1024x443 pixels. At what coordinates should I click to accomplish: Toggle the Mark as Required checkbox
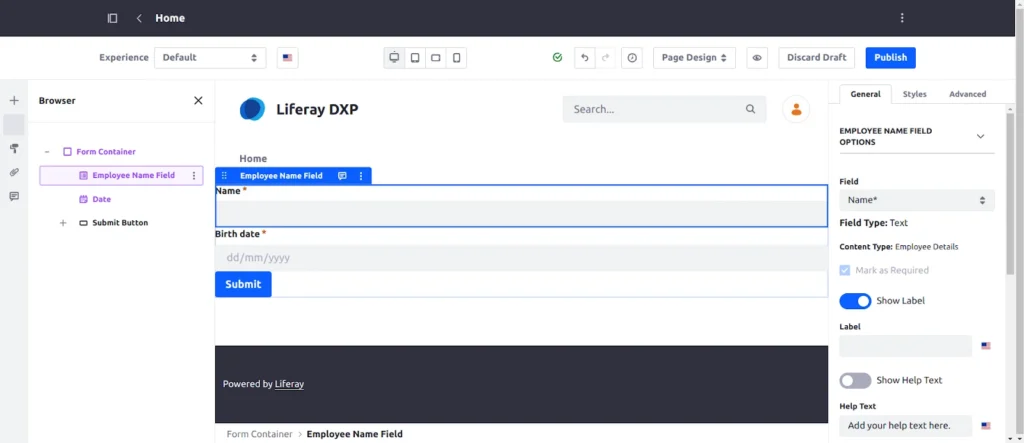pyautogui.click(x=845, y=270)
